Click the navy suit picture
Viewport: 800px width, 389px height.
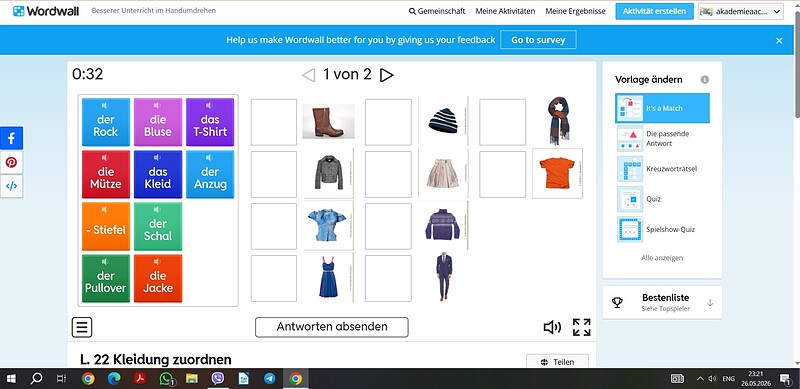pyautogui.click(x=443, y=276)
